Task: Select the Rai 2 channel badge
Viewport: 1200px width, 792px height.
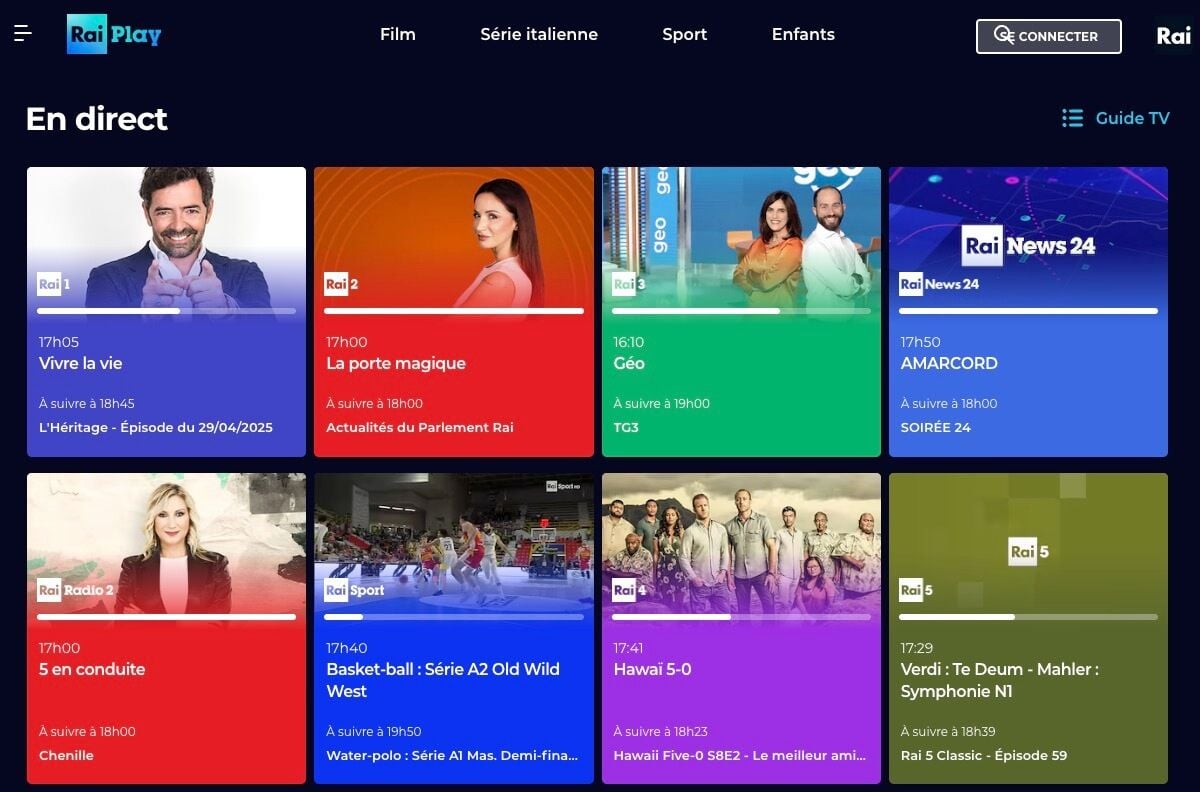Action: 339,284
